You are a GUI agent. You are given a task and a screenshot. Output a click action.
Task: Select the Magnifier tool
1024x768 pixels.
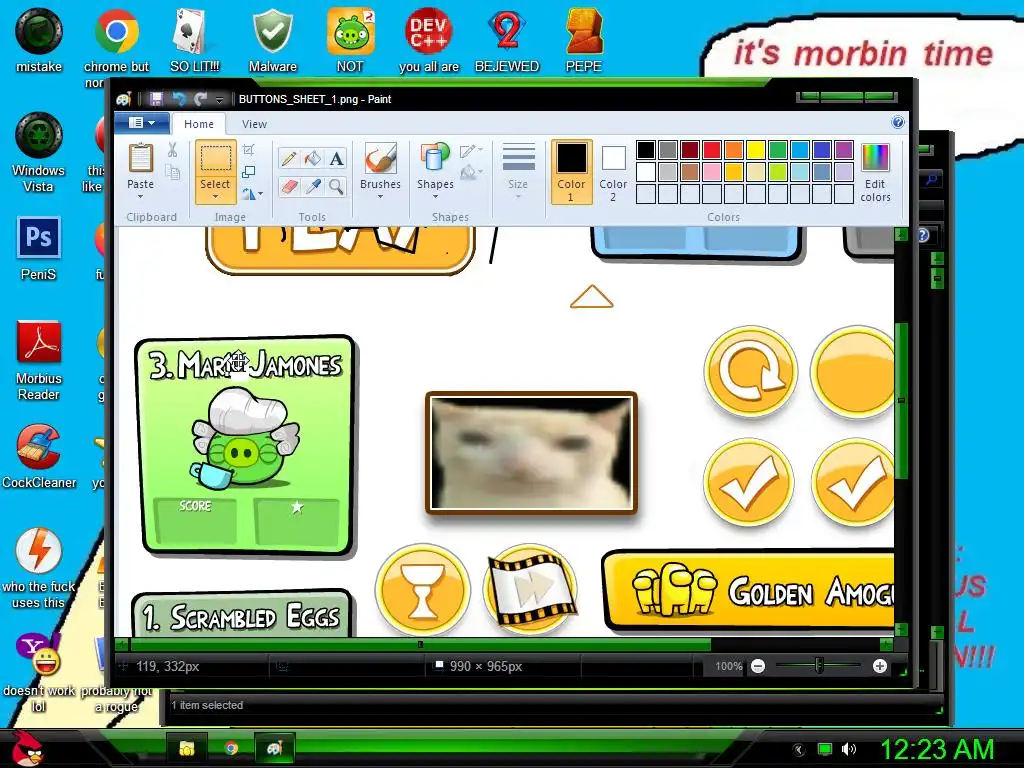coord(336,187)
